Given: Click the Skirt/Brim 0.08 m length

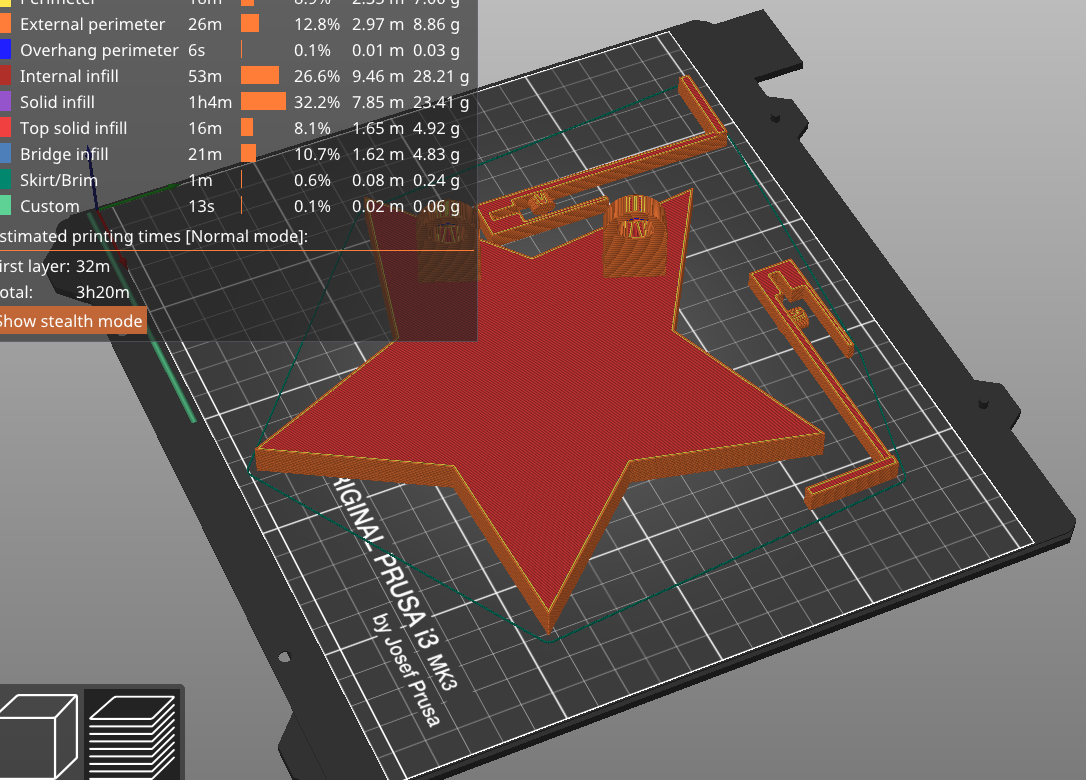Looking at the screenshot, I should 377,180.
